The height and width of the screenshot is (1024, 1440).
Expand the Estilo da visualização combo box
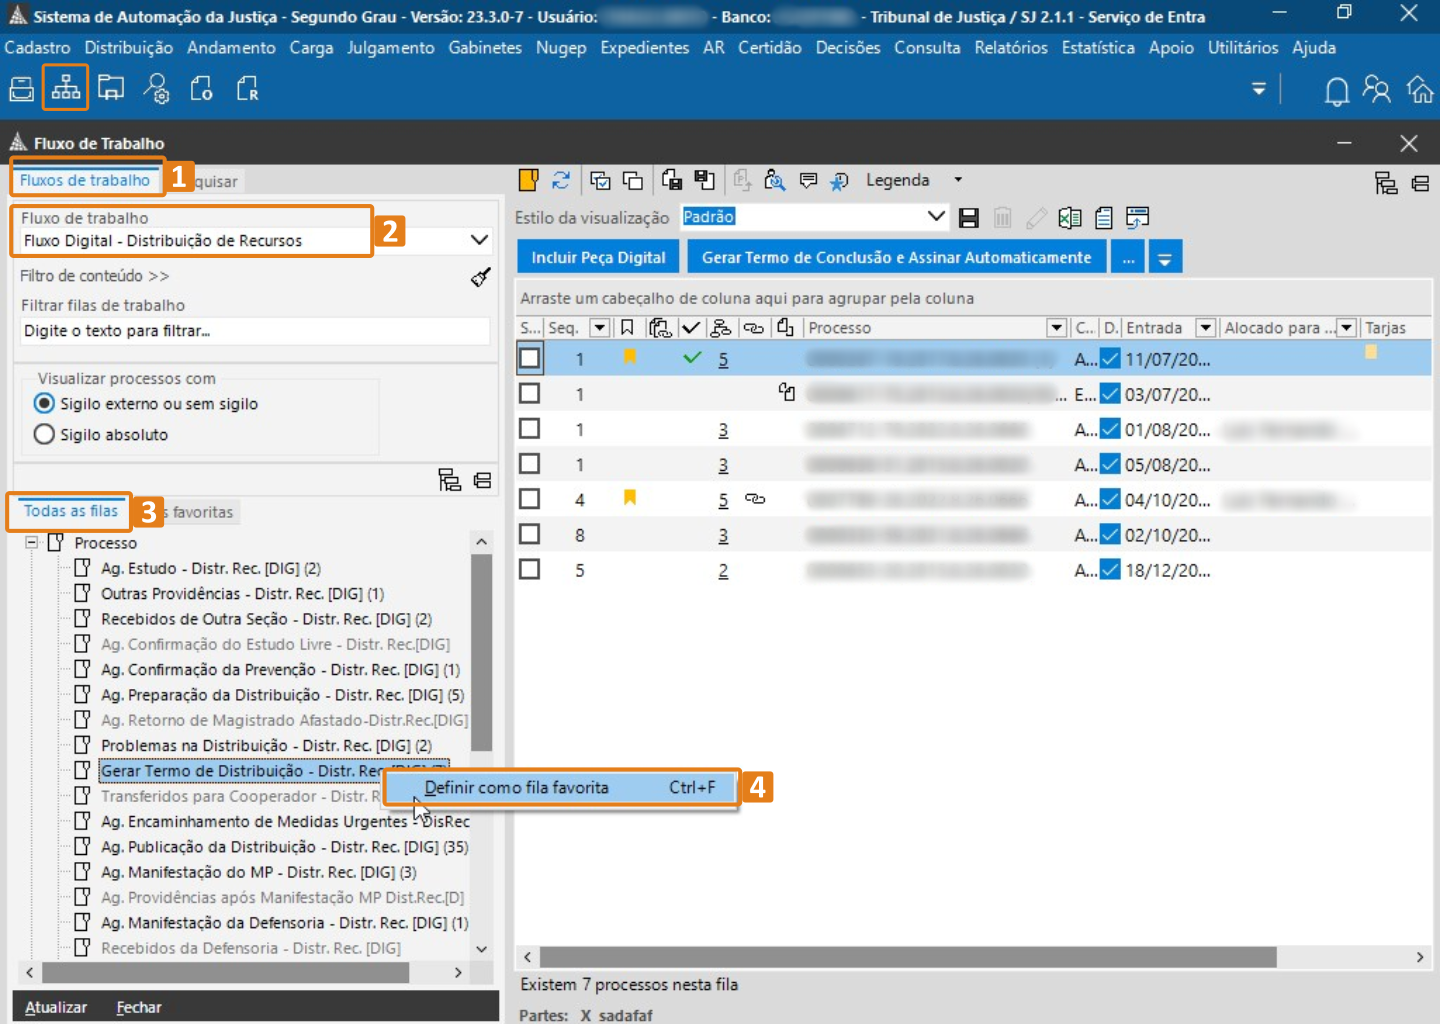pos(935,217)
